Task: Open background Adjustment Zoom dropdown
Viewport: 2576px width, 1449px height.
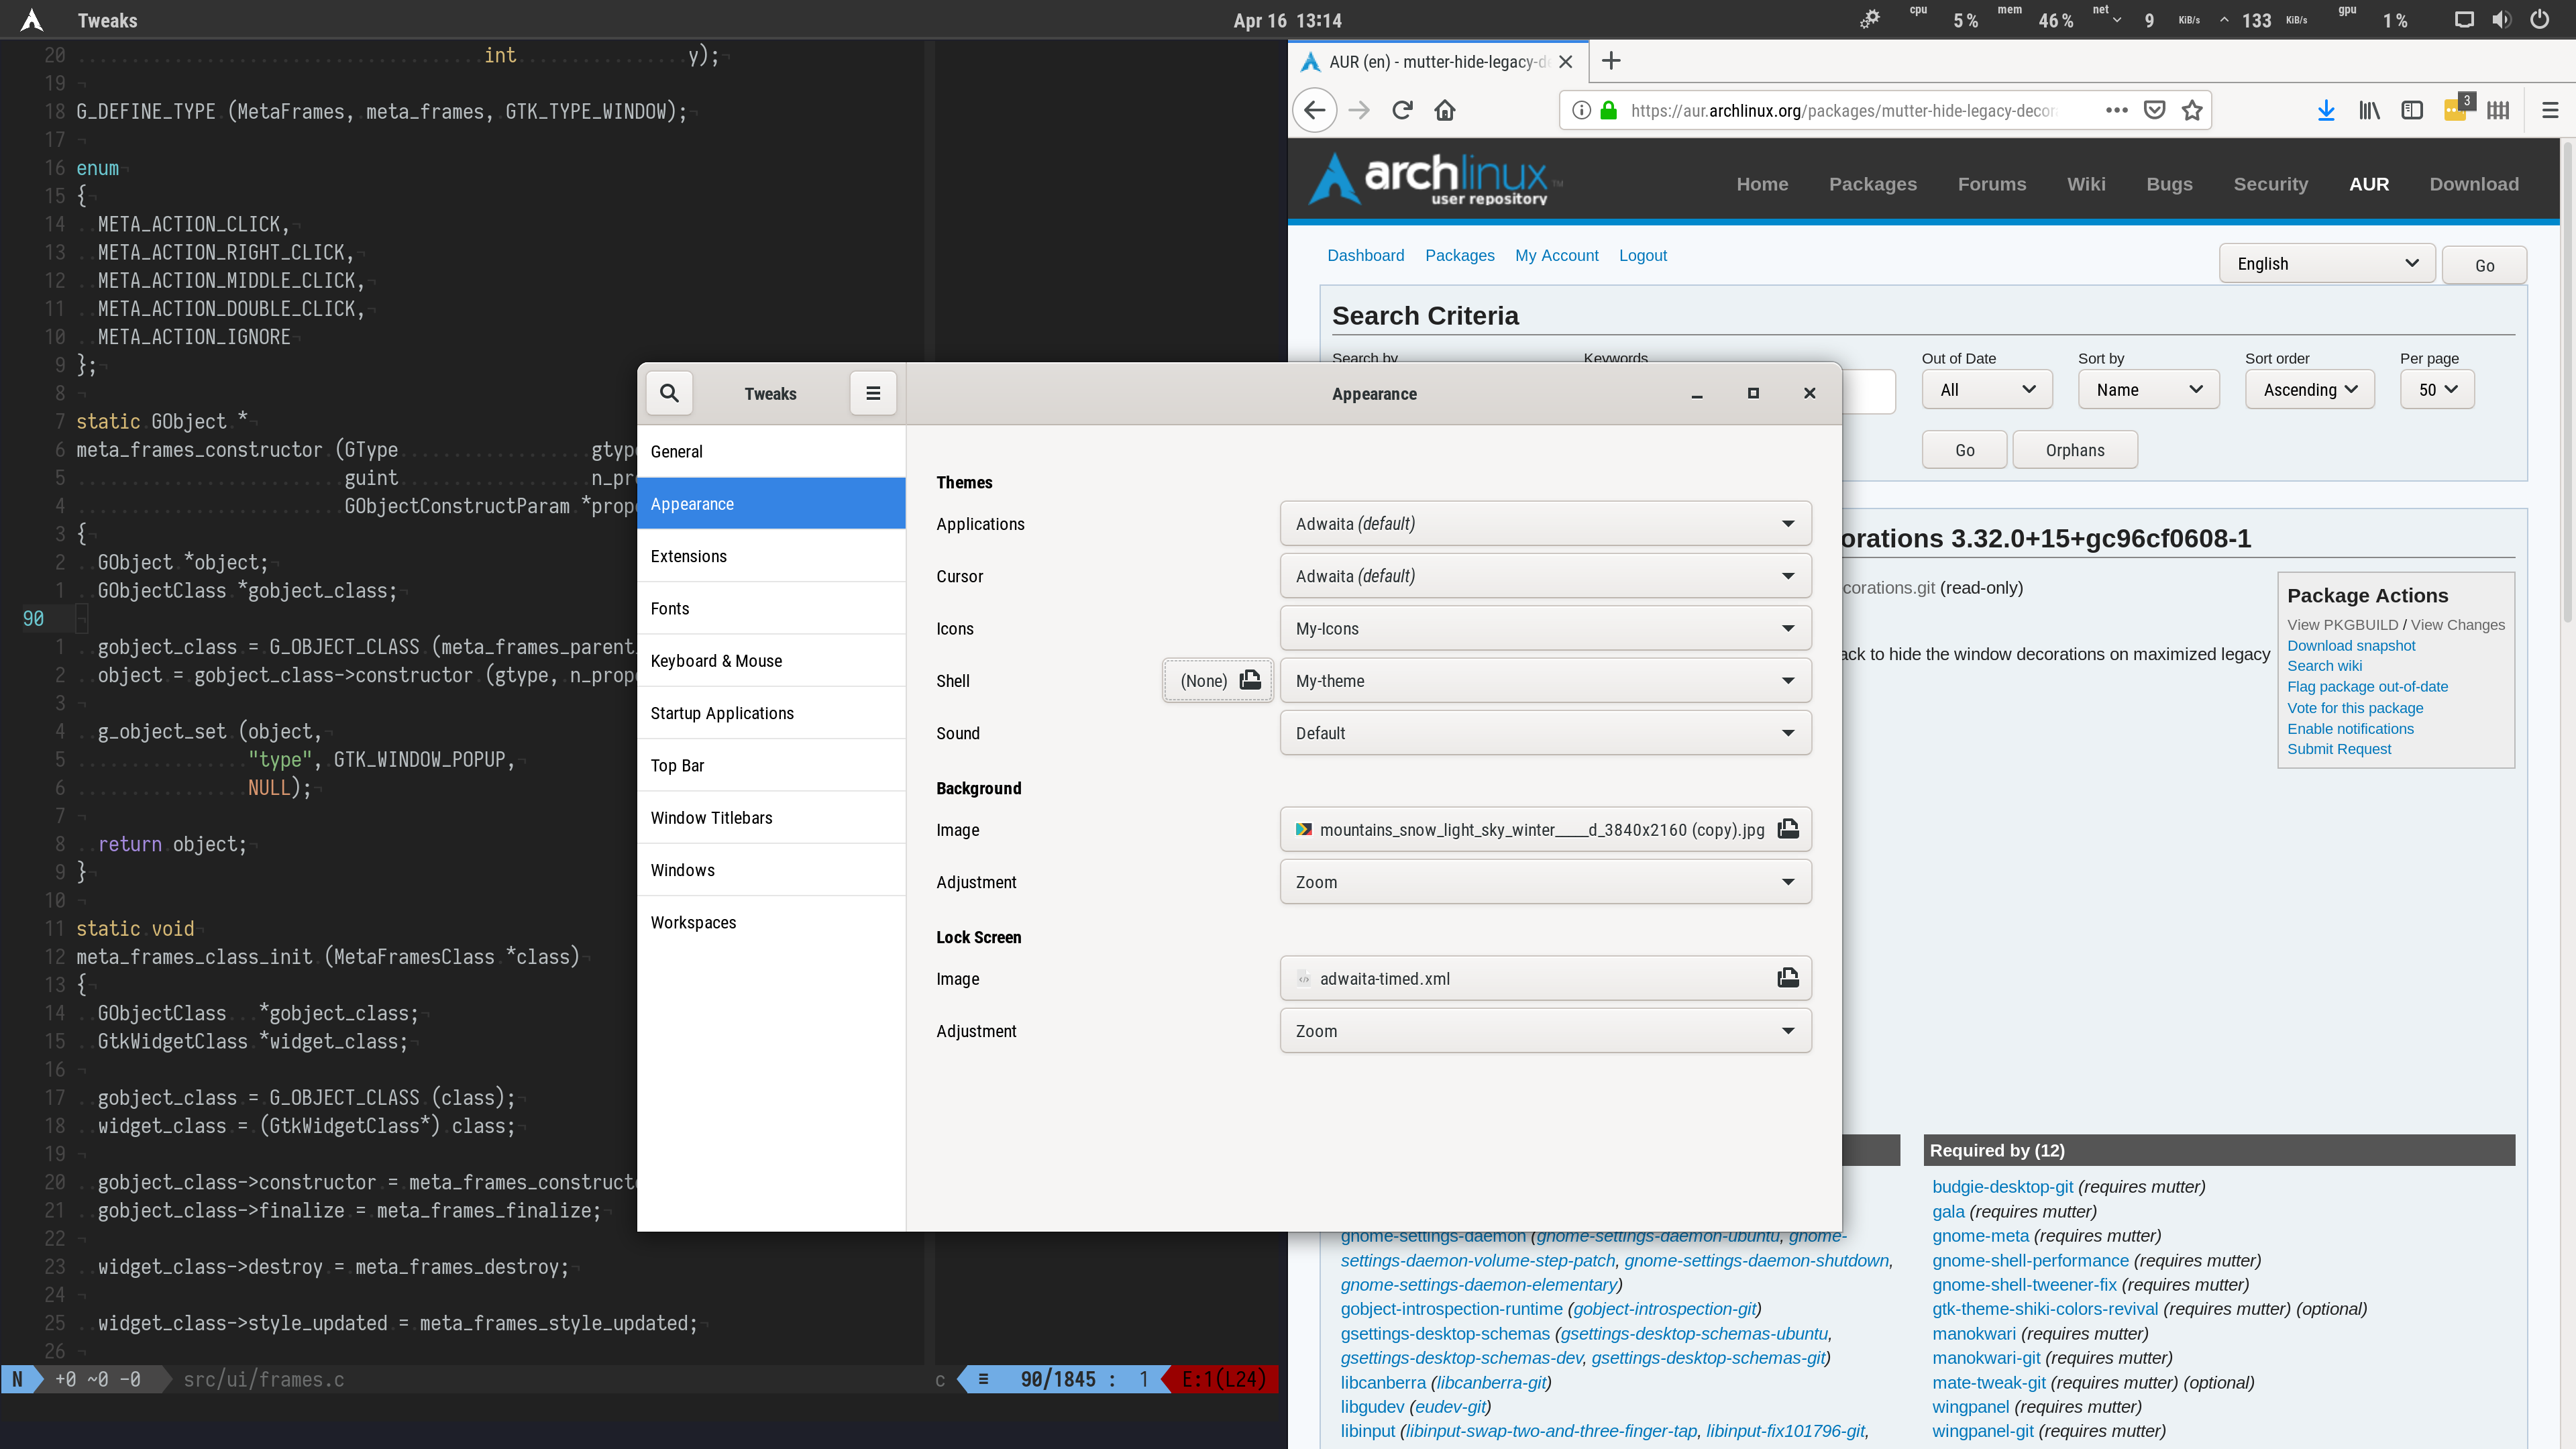Action: click(1545, 882)
